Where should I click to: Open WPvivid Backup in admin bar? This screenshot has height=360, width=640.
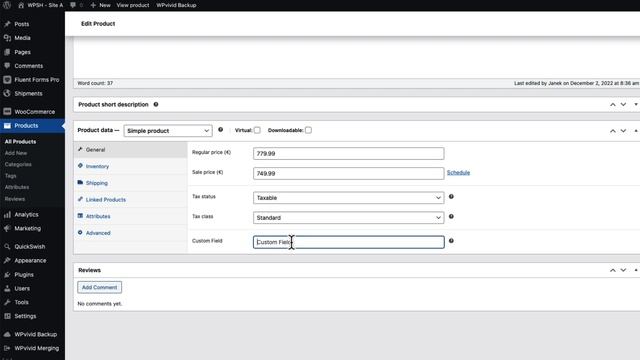click(x=176, y=5)
